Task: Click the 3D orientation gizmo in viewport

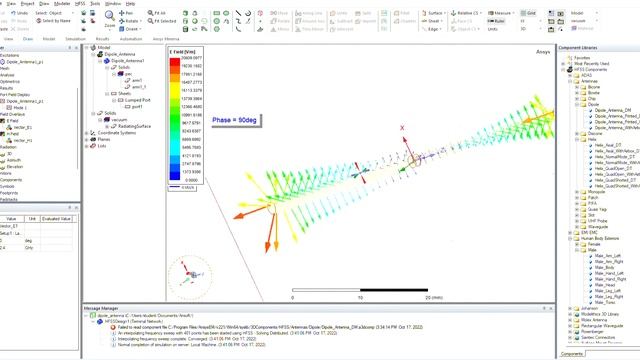Action: [190, 277]
